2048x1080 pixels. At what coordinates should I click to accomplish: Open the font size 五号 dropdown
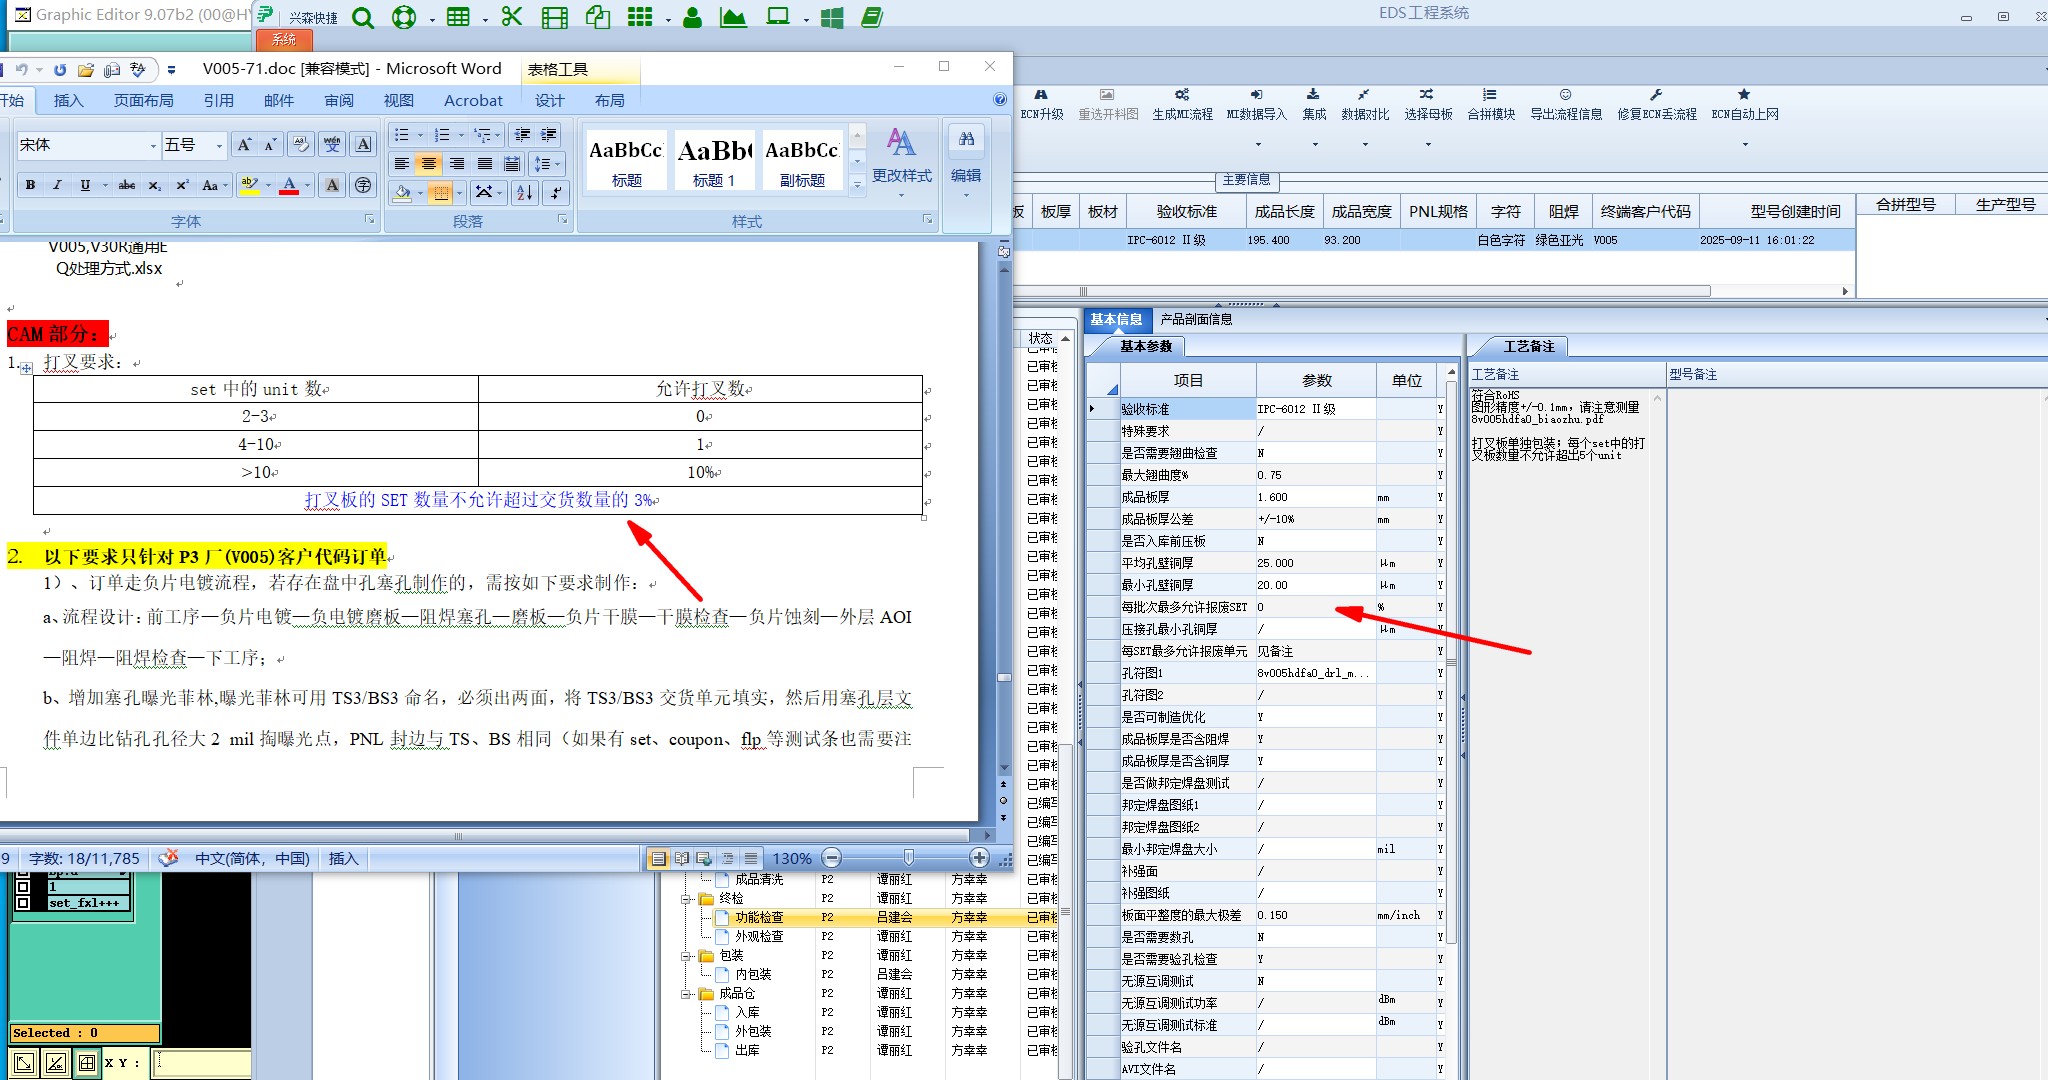click(x=219, y=146)
